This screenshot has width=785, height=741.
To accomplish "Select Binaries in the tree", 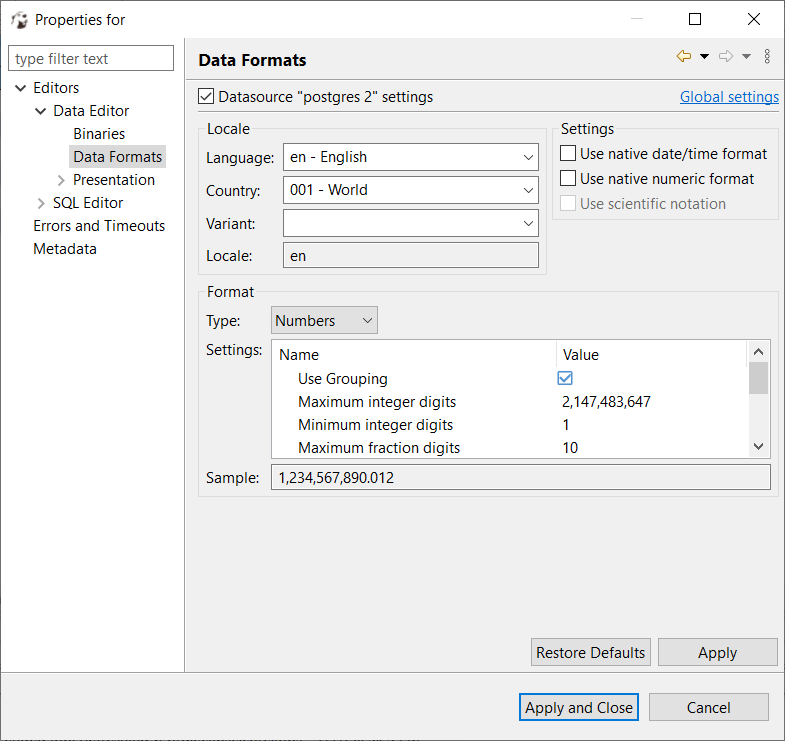I will pos(99,134).
